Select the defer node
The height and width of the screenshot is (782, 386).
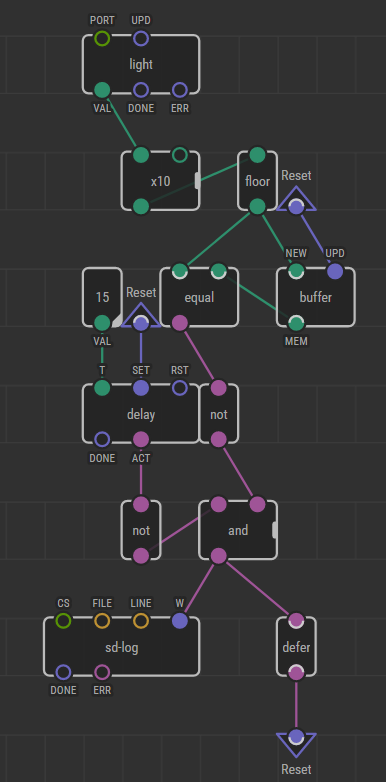pyautogui.click(x=296, y=647)
